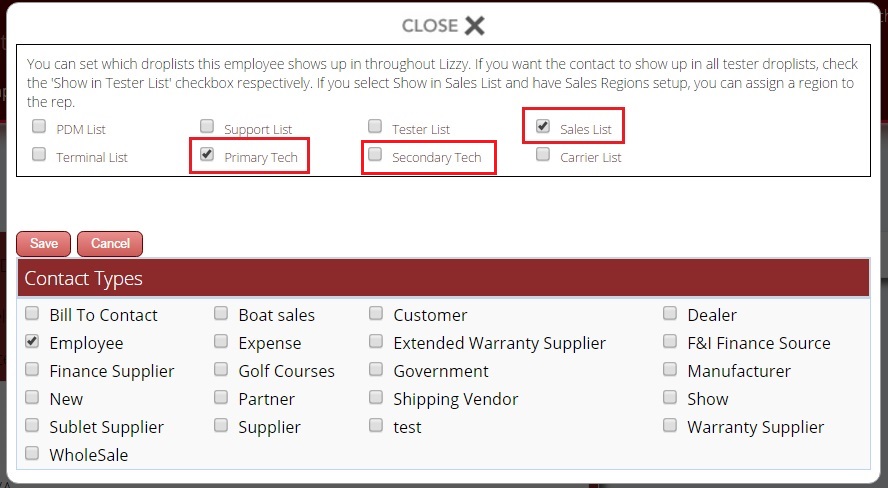Enable the PDM List checkbox
The image size is (888, 488).
(39, 127)
